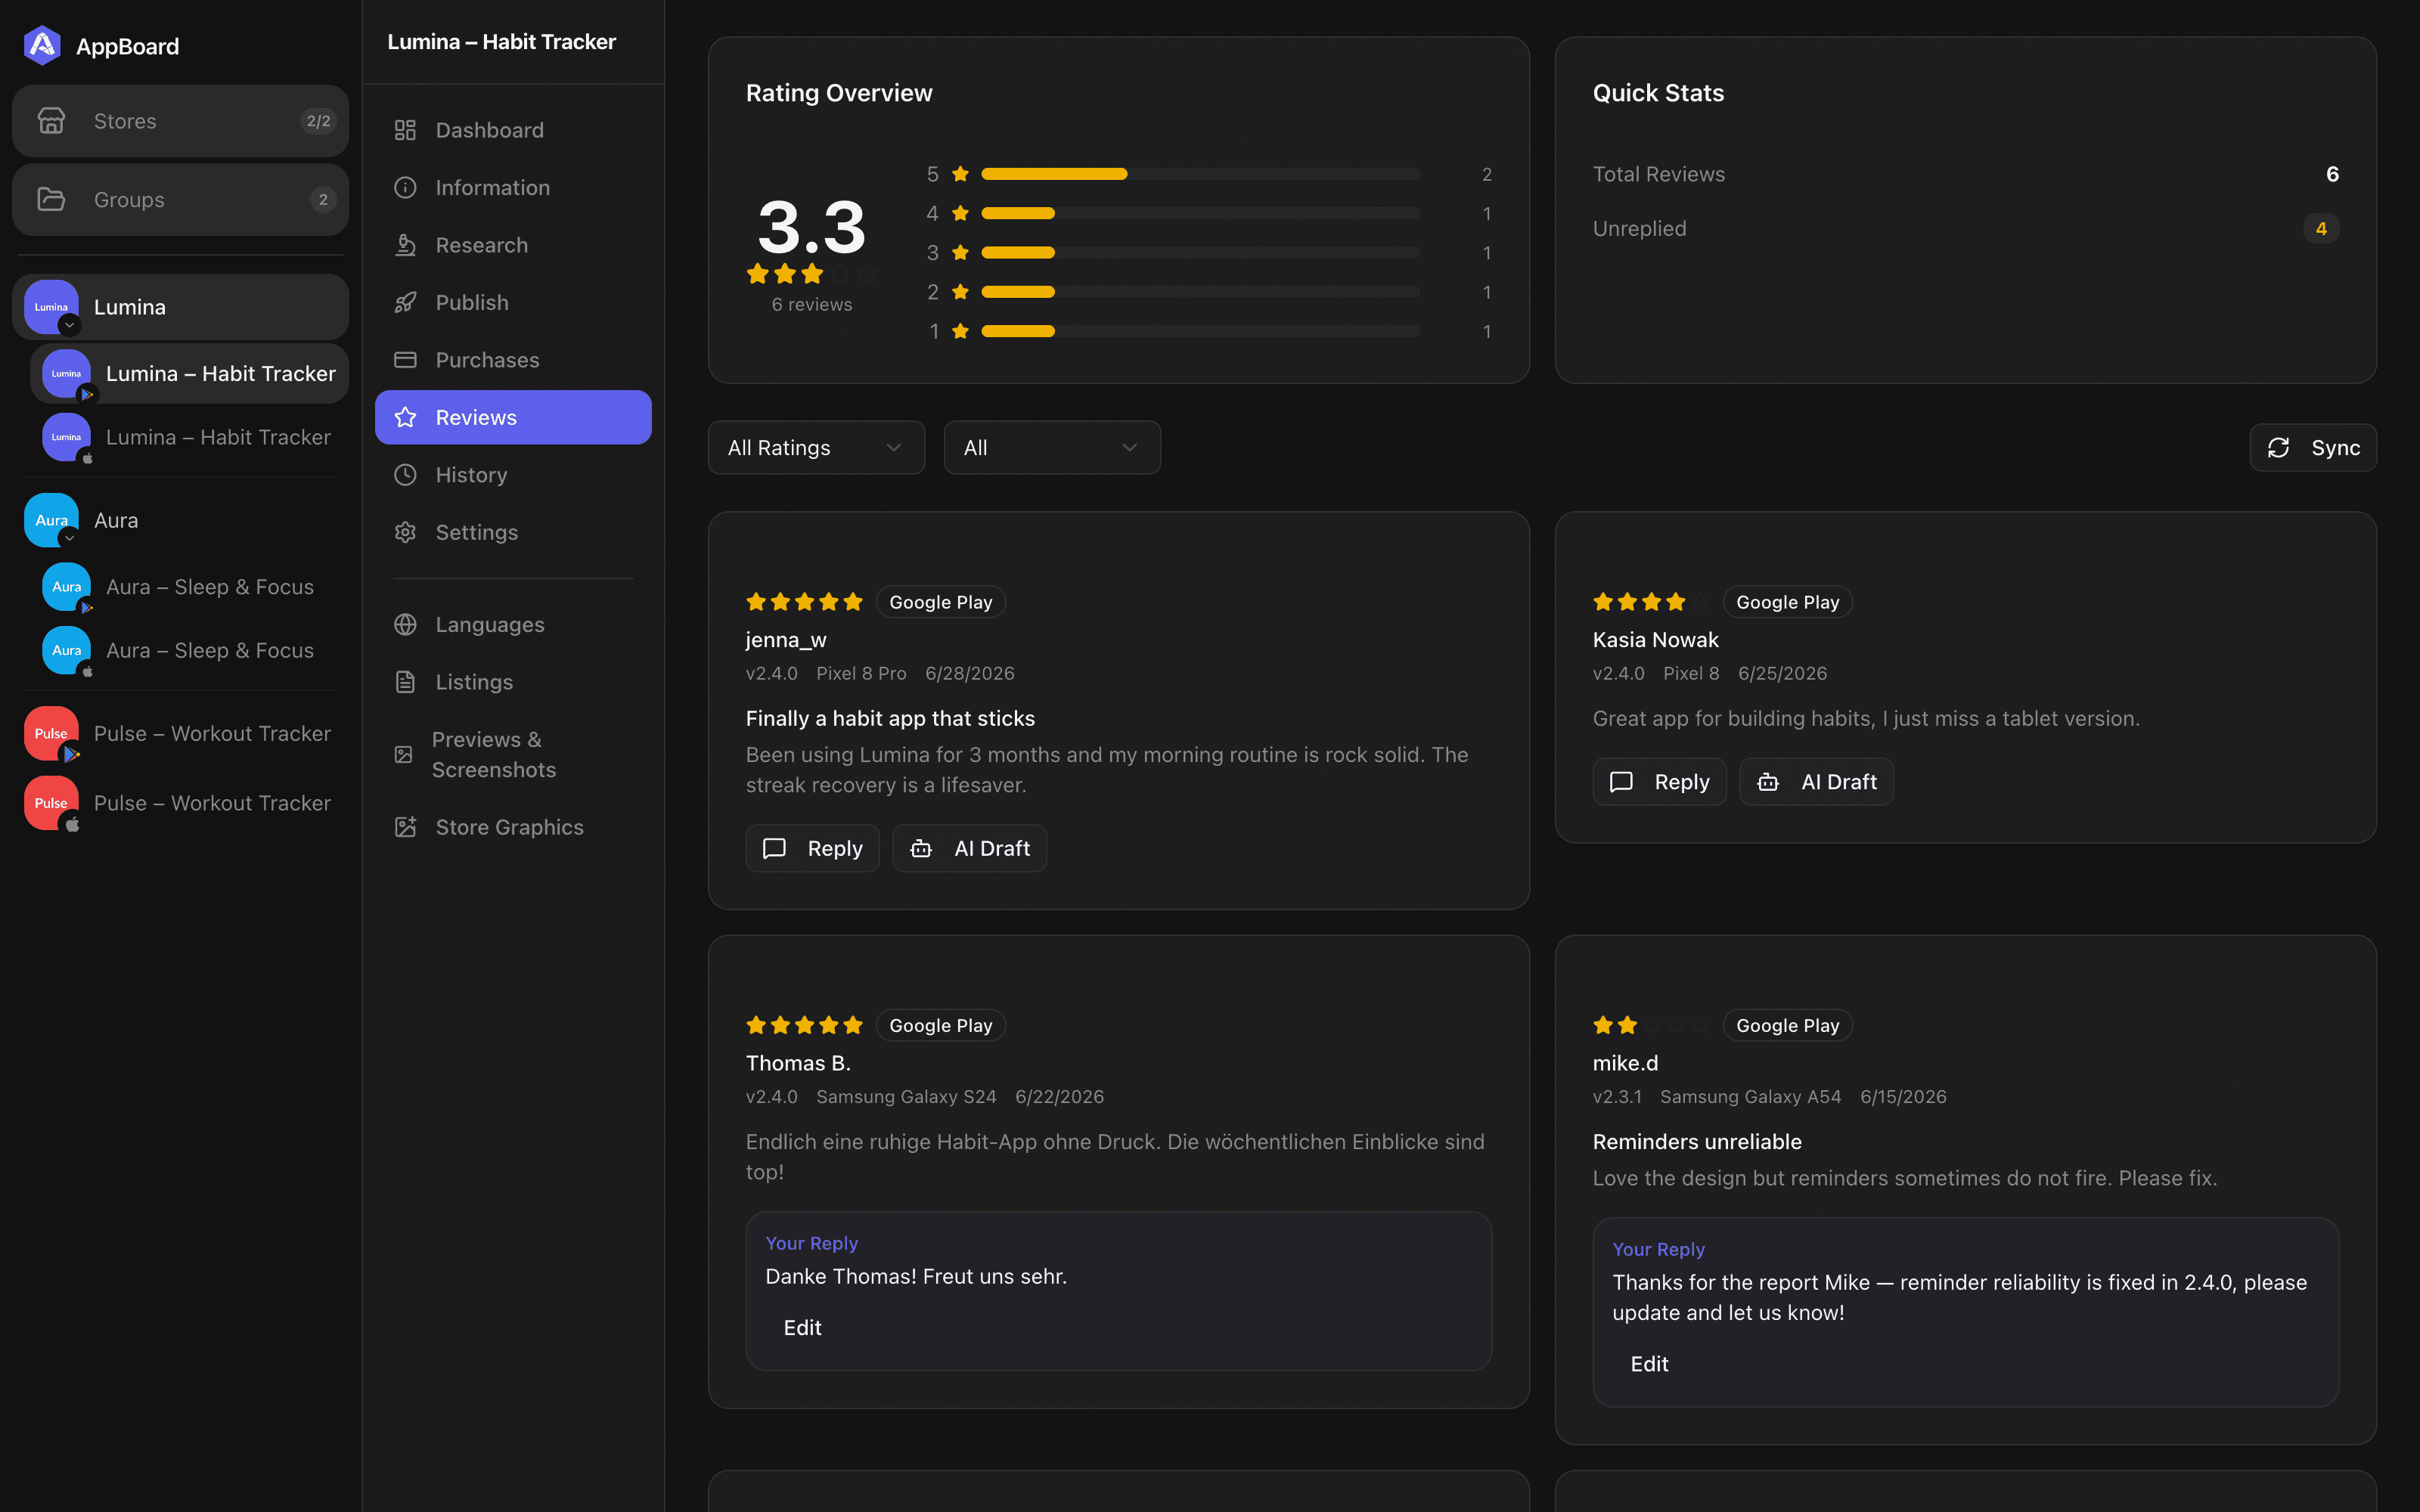
Task: Collapse the Aura group chevron
Action: tap(69, 538)
